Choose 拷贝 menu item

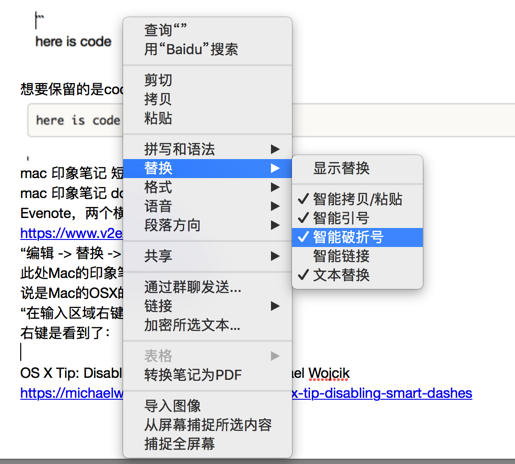click(207, 99)
